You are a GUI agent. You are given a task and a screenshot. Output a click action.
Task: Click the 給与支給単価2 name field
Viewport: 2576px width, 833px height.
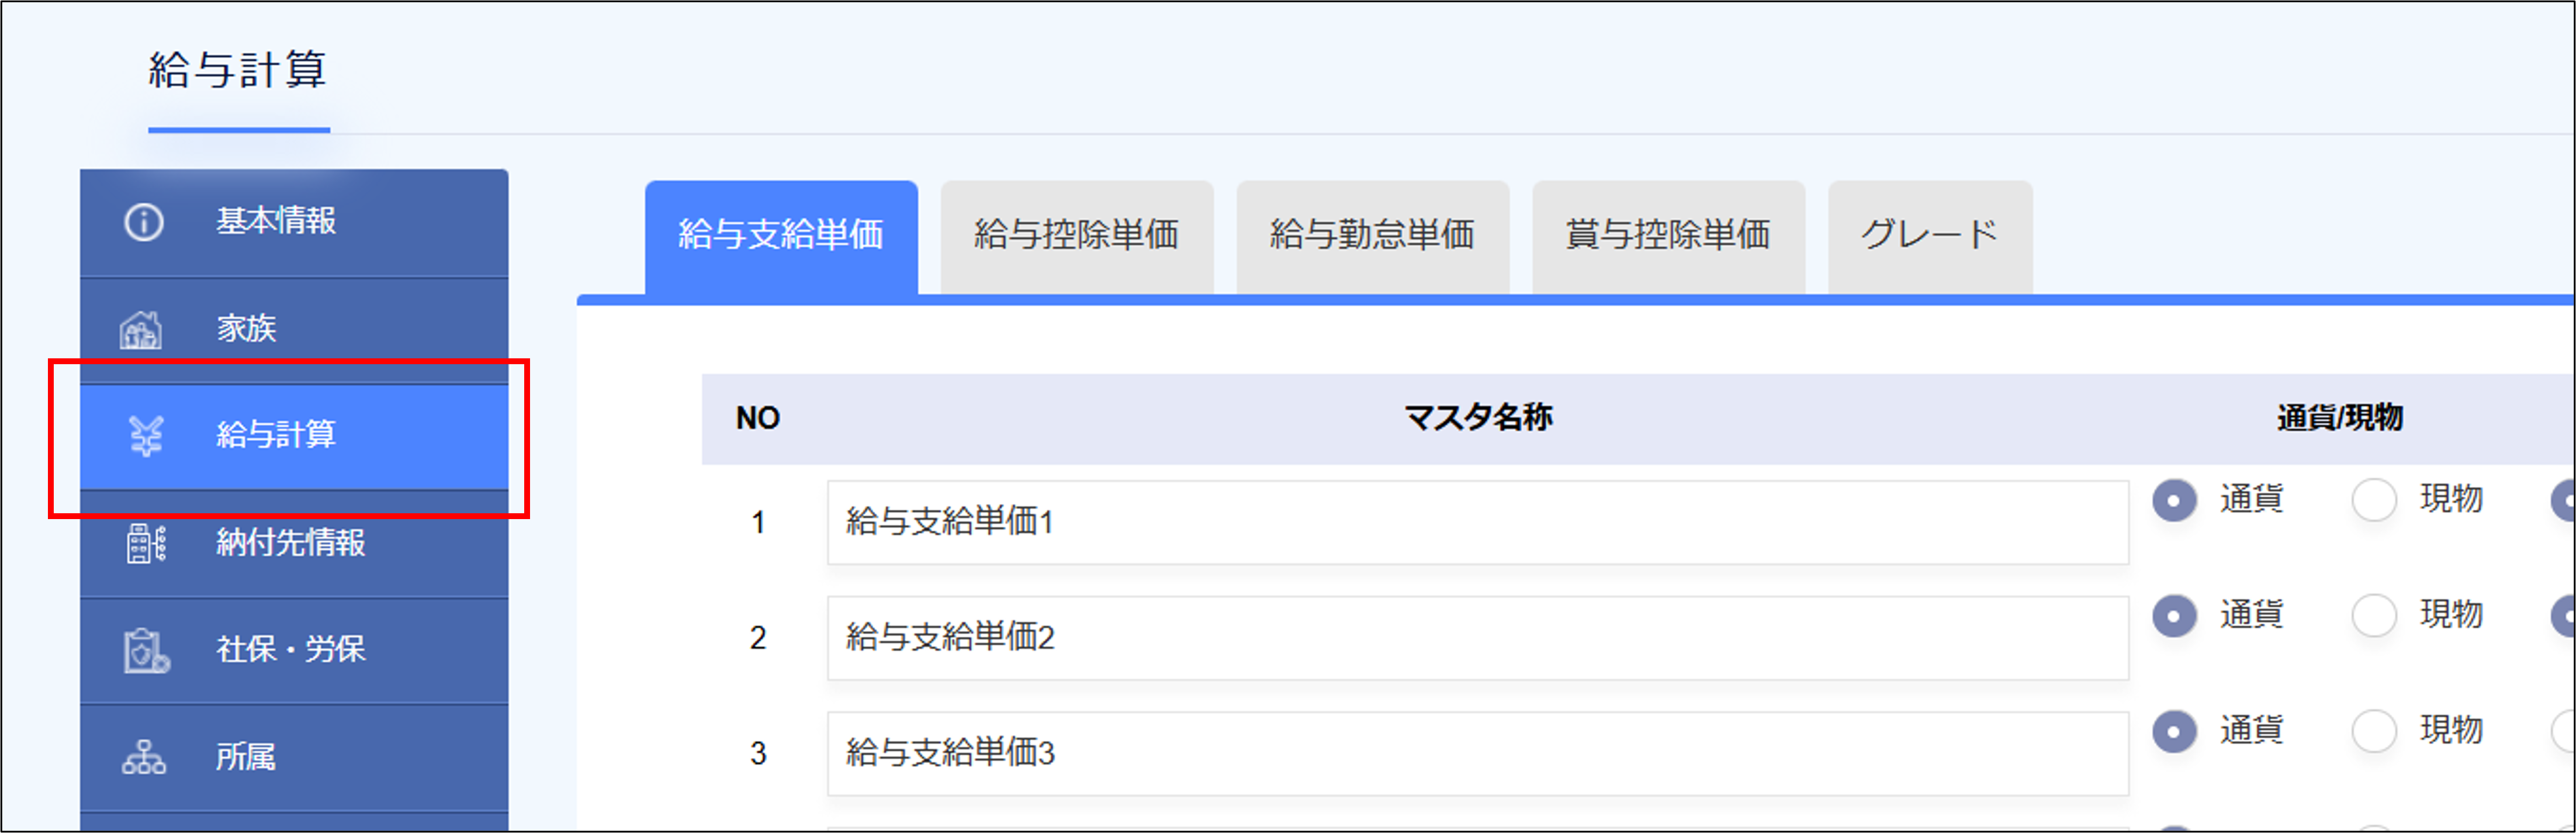[1477, 639]
